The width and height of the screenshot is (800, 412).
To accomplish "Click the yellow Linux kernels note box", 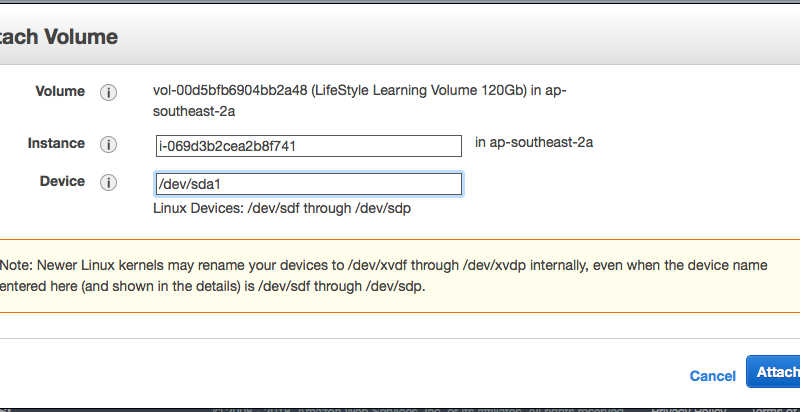I will point(400,276).
